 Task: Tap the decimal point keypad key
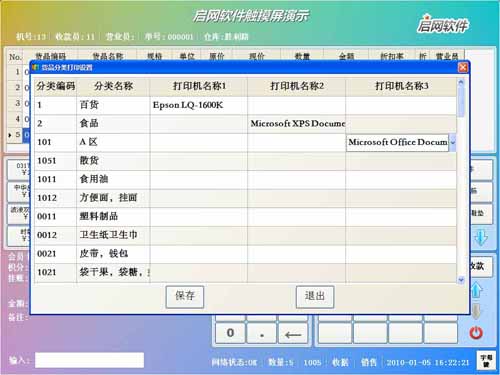click(x=262, y=333)
